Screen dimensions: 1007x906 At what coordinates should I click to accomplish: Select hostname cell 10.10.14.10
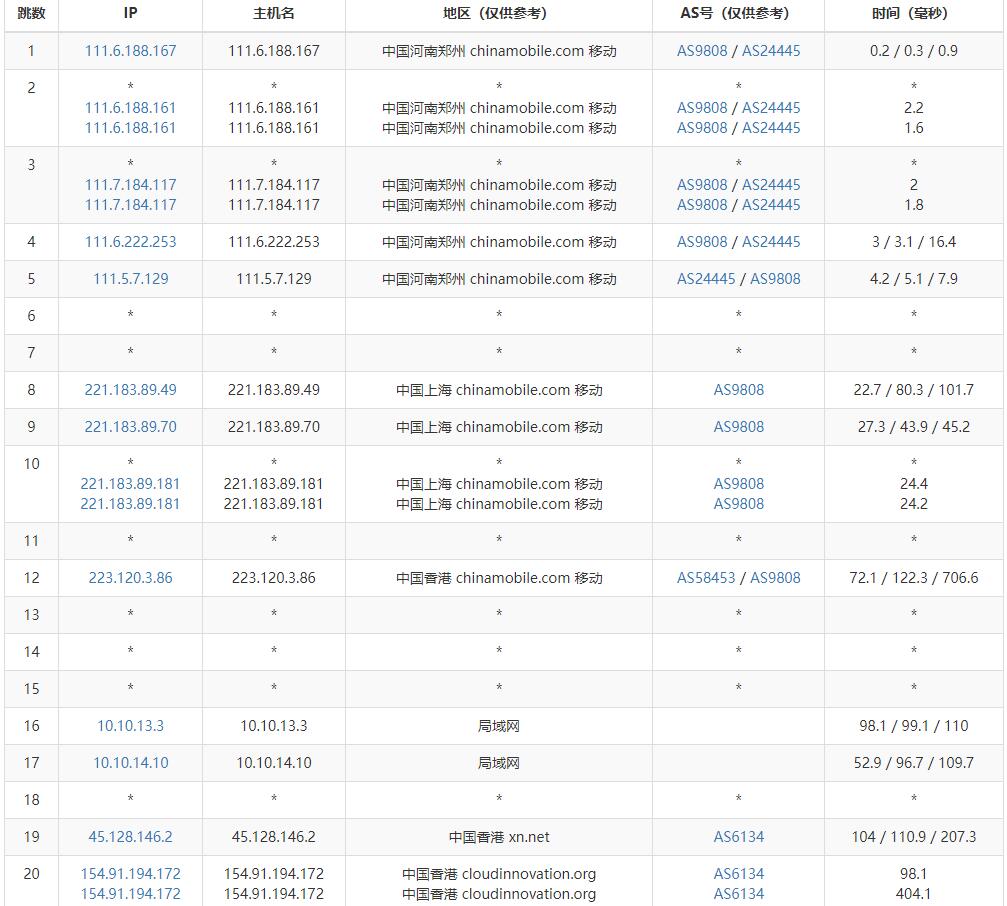click(x=274, y=763)
